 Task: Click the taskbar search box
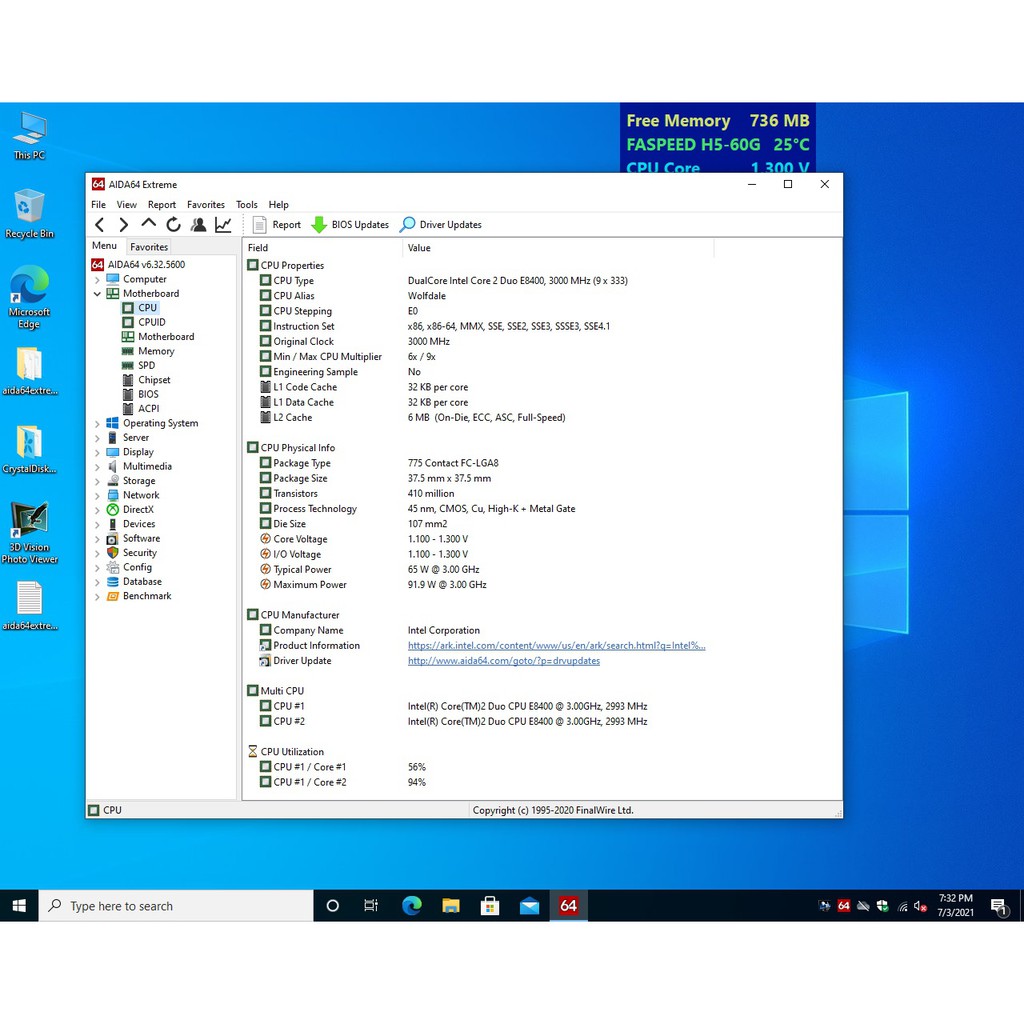(176, 906)
